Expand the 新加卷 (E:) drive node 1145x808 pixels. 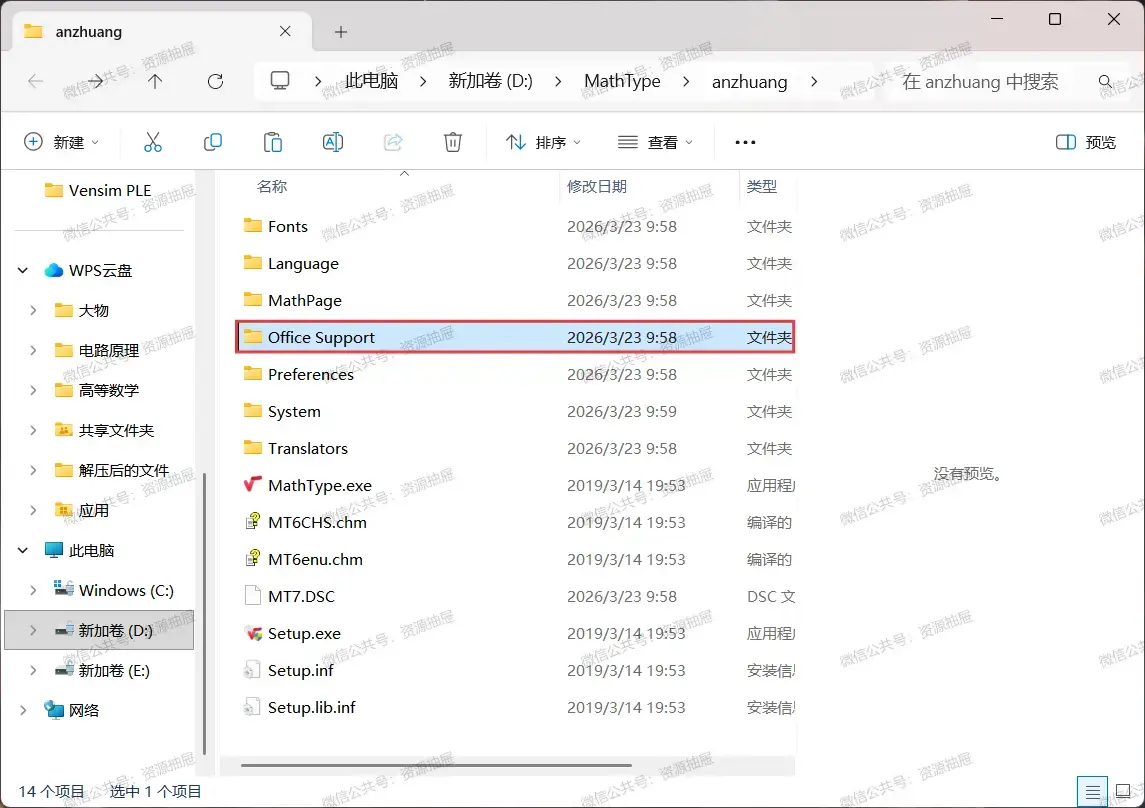click(x=33, y=670)
